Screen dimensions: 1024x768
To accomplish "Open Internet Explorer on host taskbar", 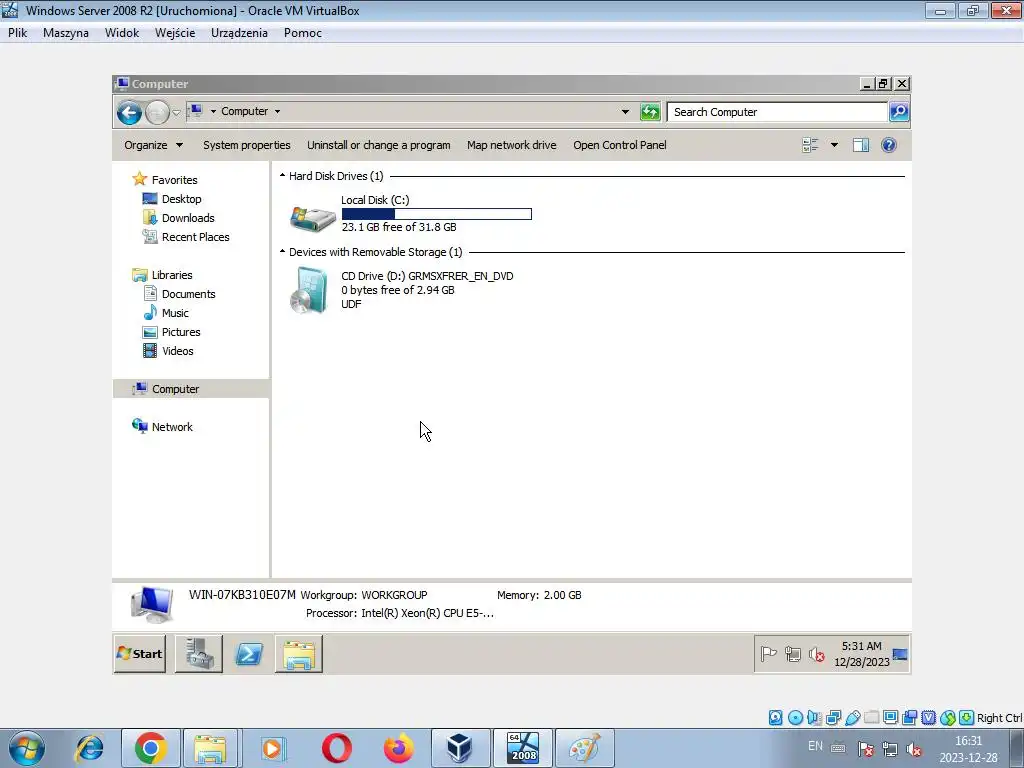I will pyautogui.click(x=89, y=748).
